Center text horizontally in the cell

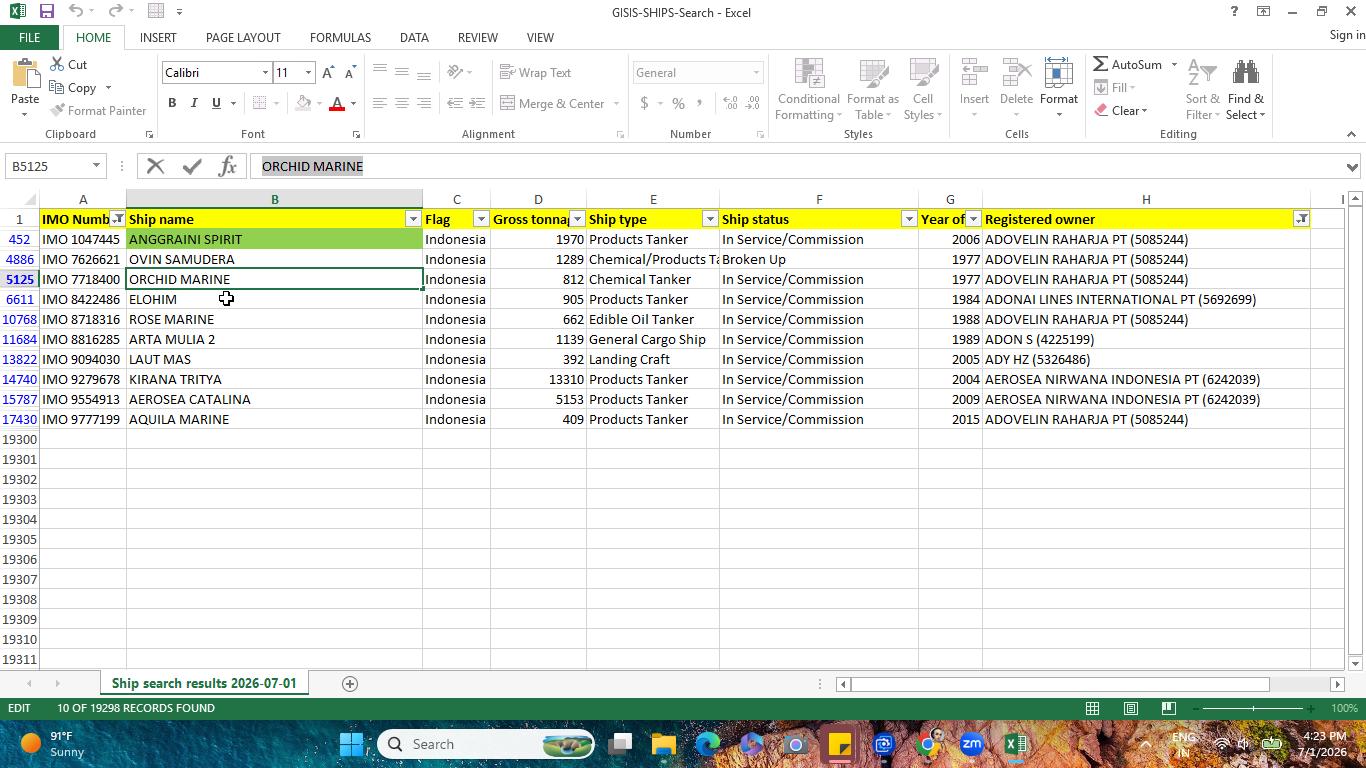(401, 103)
